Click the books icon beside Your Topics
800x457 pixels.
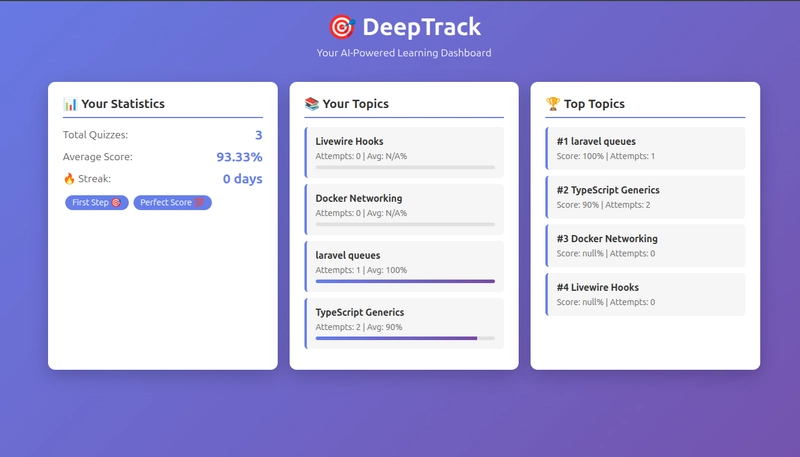pyautogui.click(x=312, y=104)
